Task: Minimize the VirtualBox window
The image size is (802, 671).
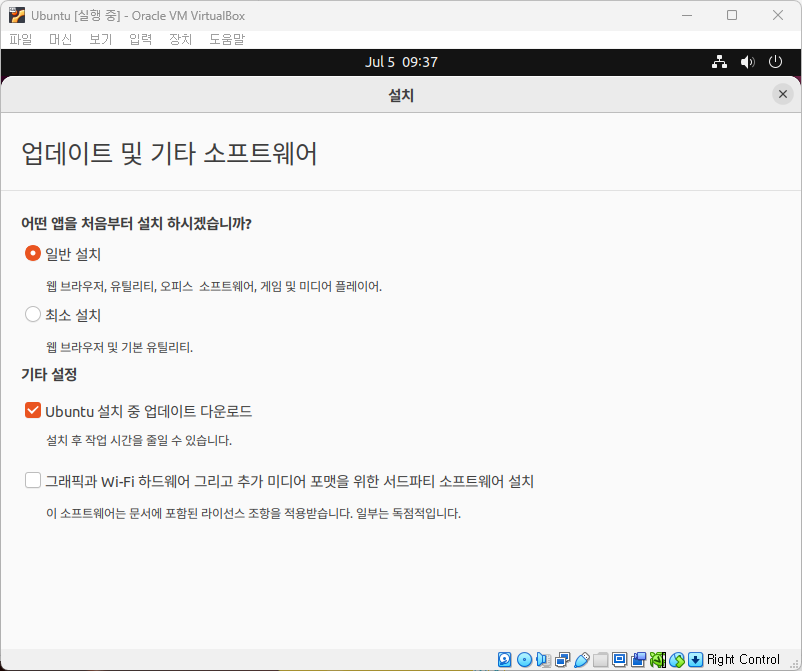Action: coord(687,15)
